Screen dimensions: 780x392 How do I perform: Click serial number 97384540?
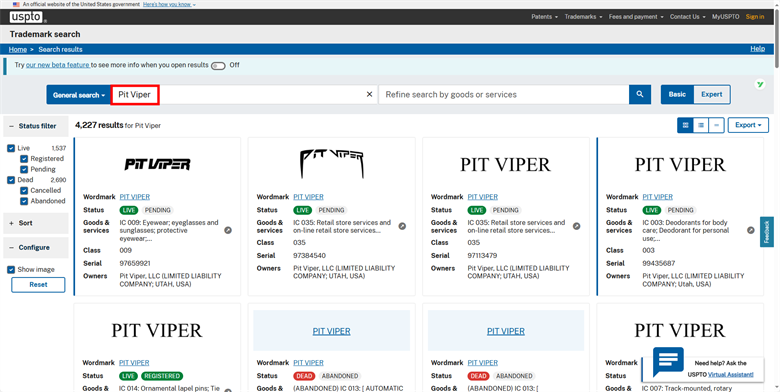coord(309,256)
